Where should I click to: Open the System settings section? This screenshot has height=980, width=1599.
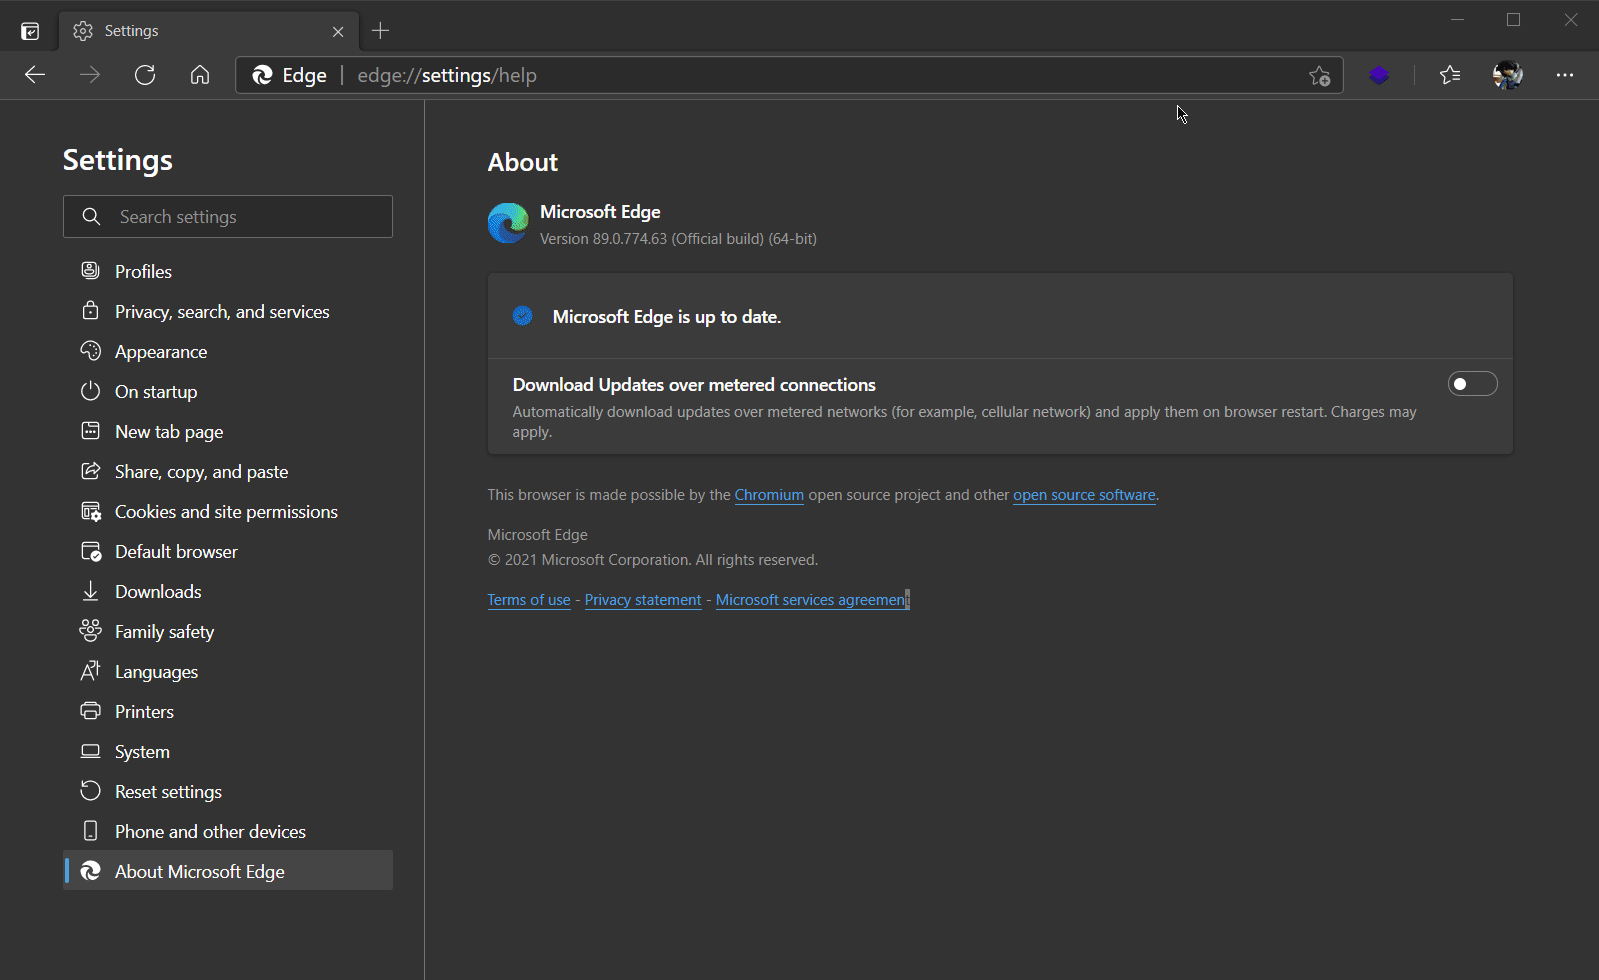228,751
